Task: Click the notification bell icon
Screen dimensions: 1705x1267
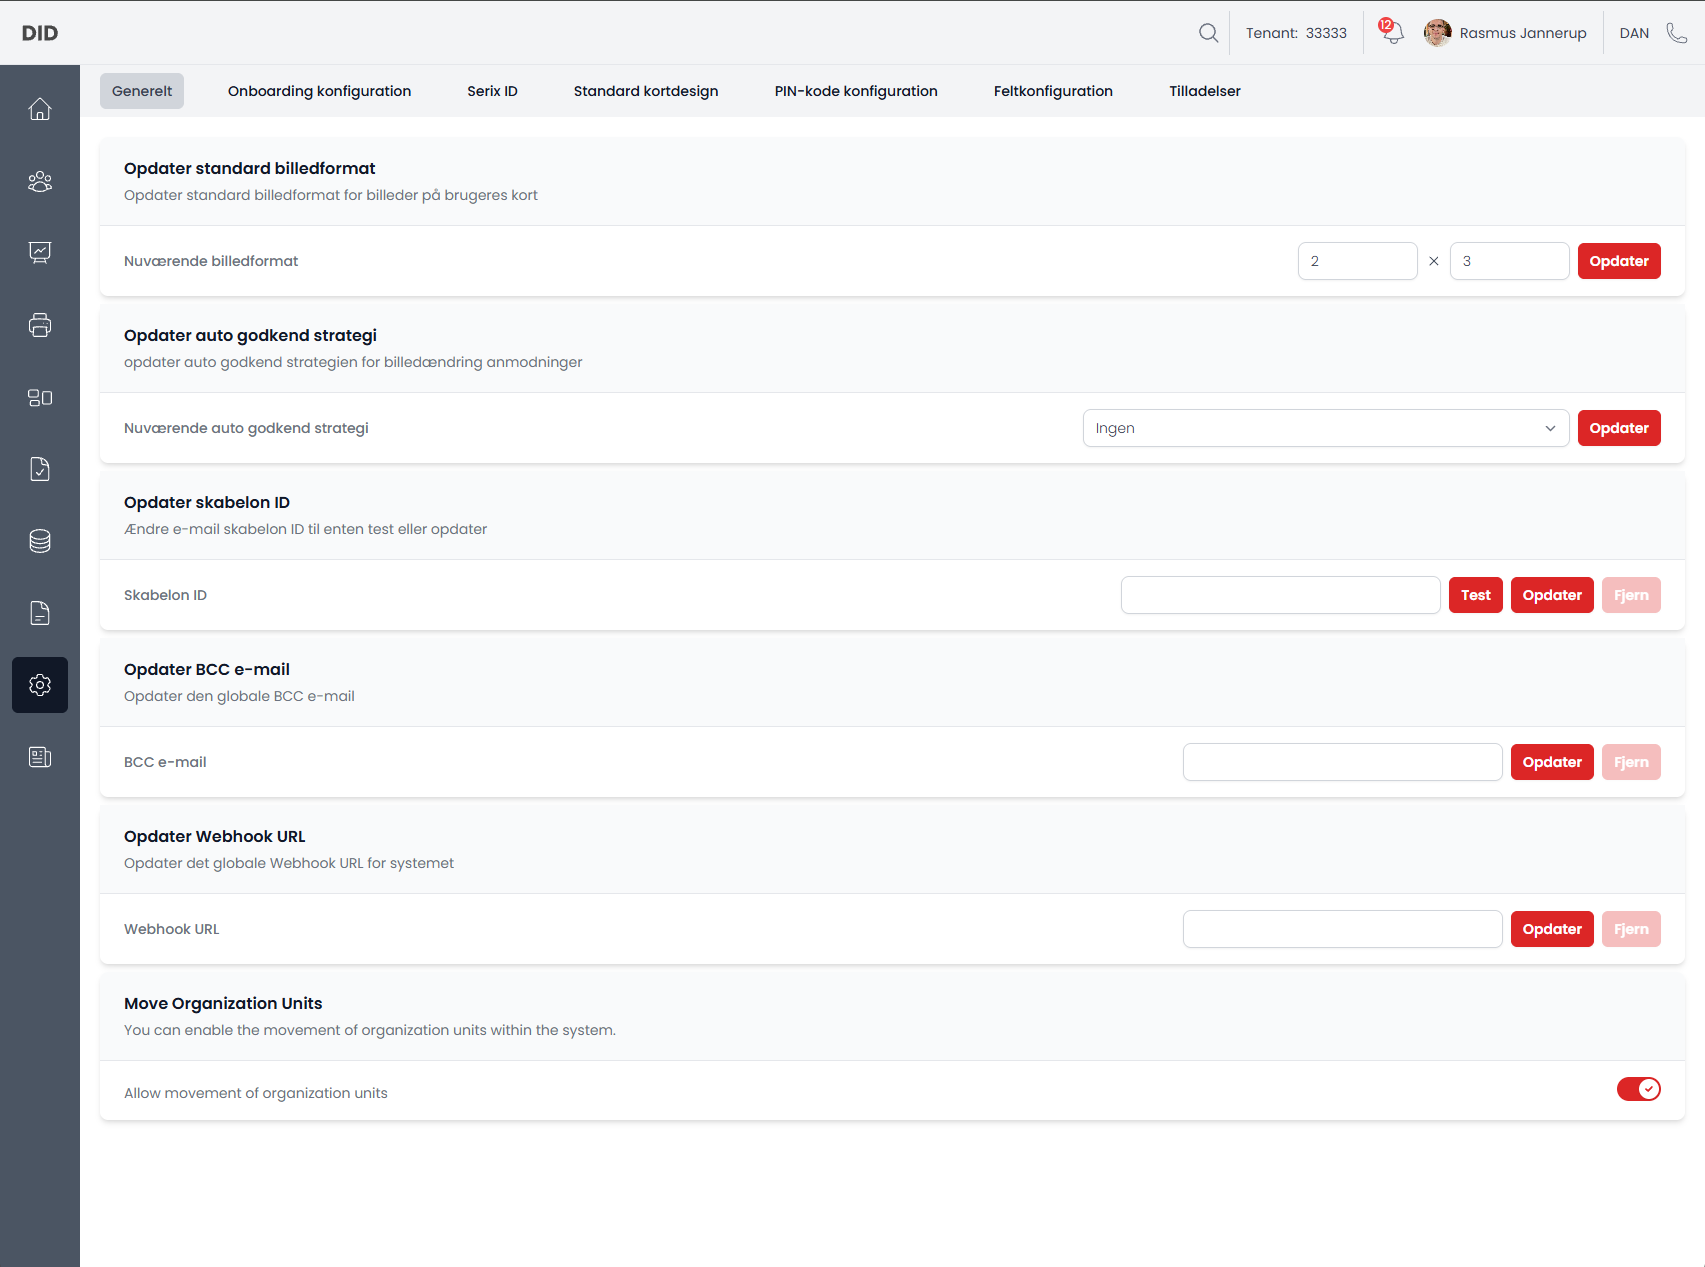Action: tap(1392, 33)
